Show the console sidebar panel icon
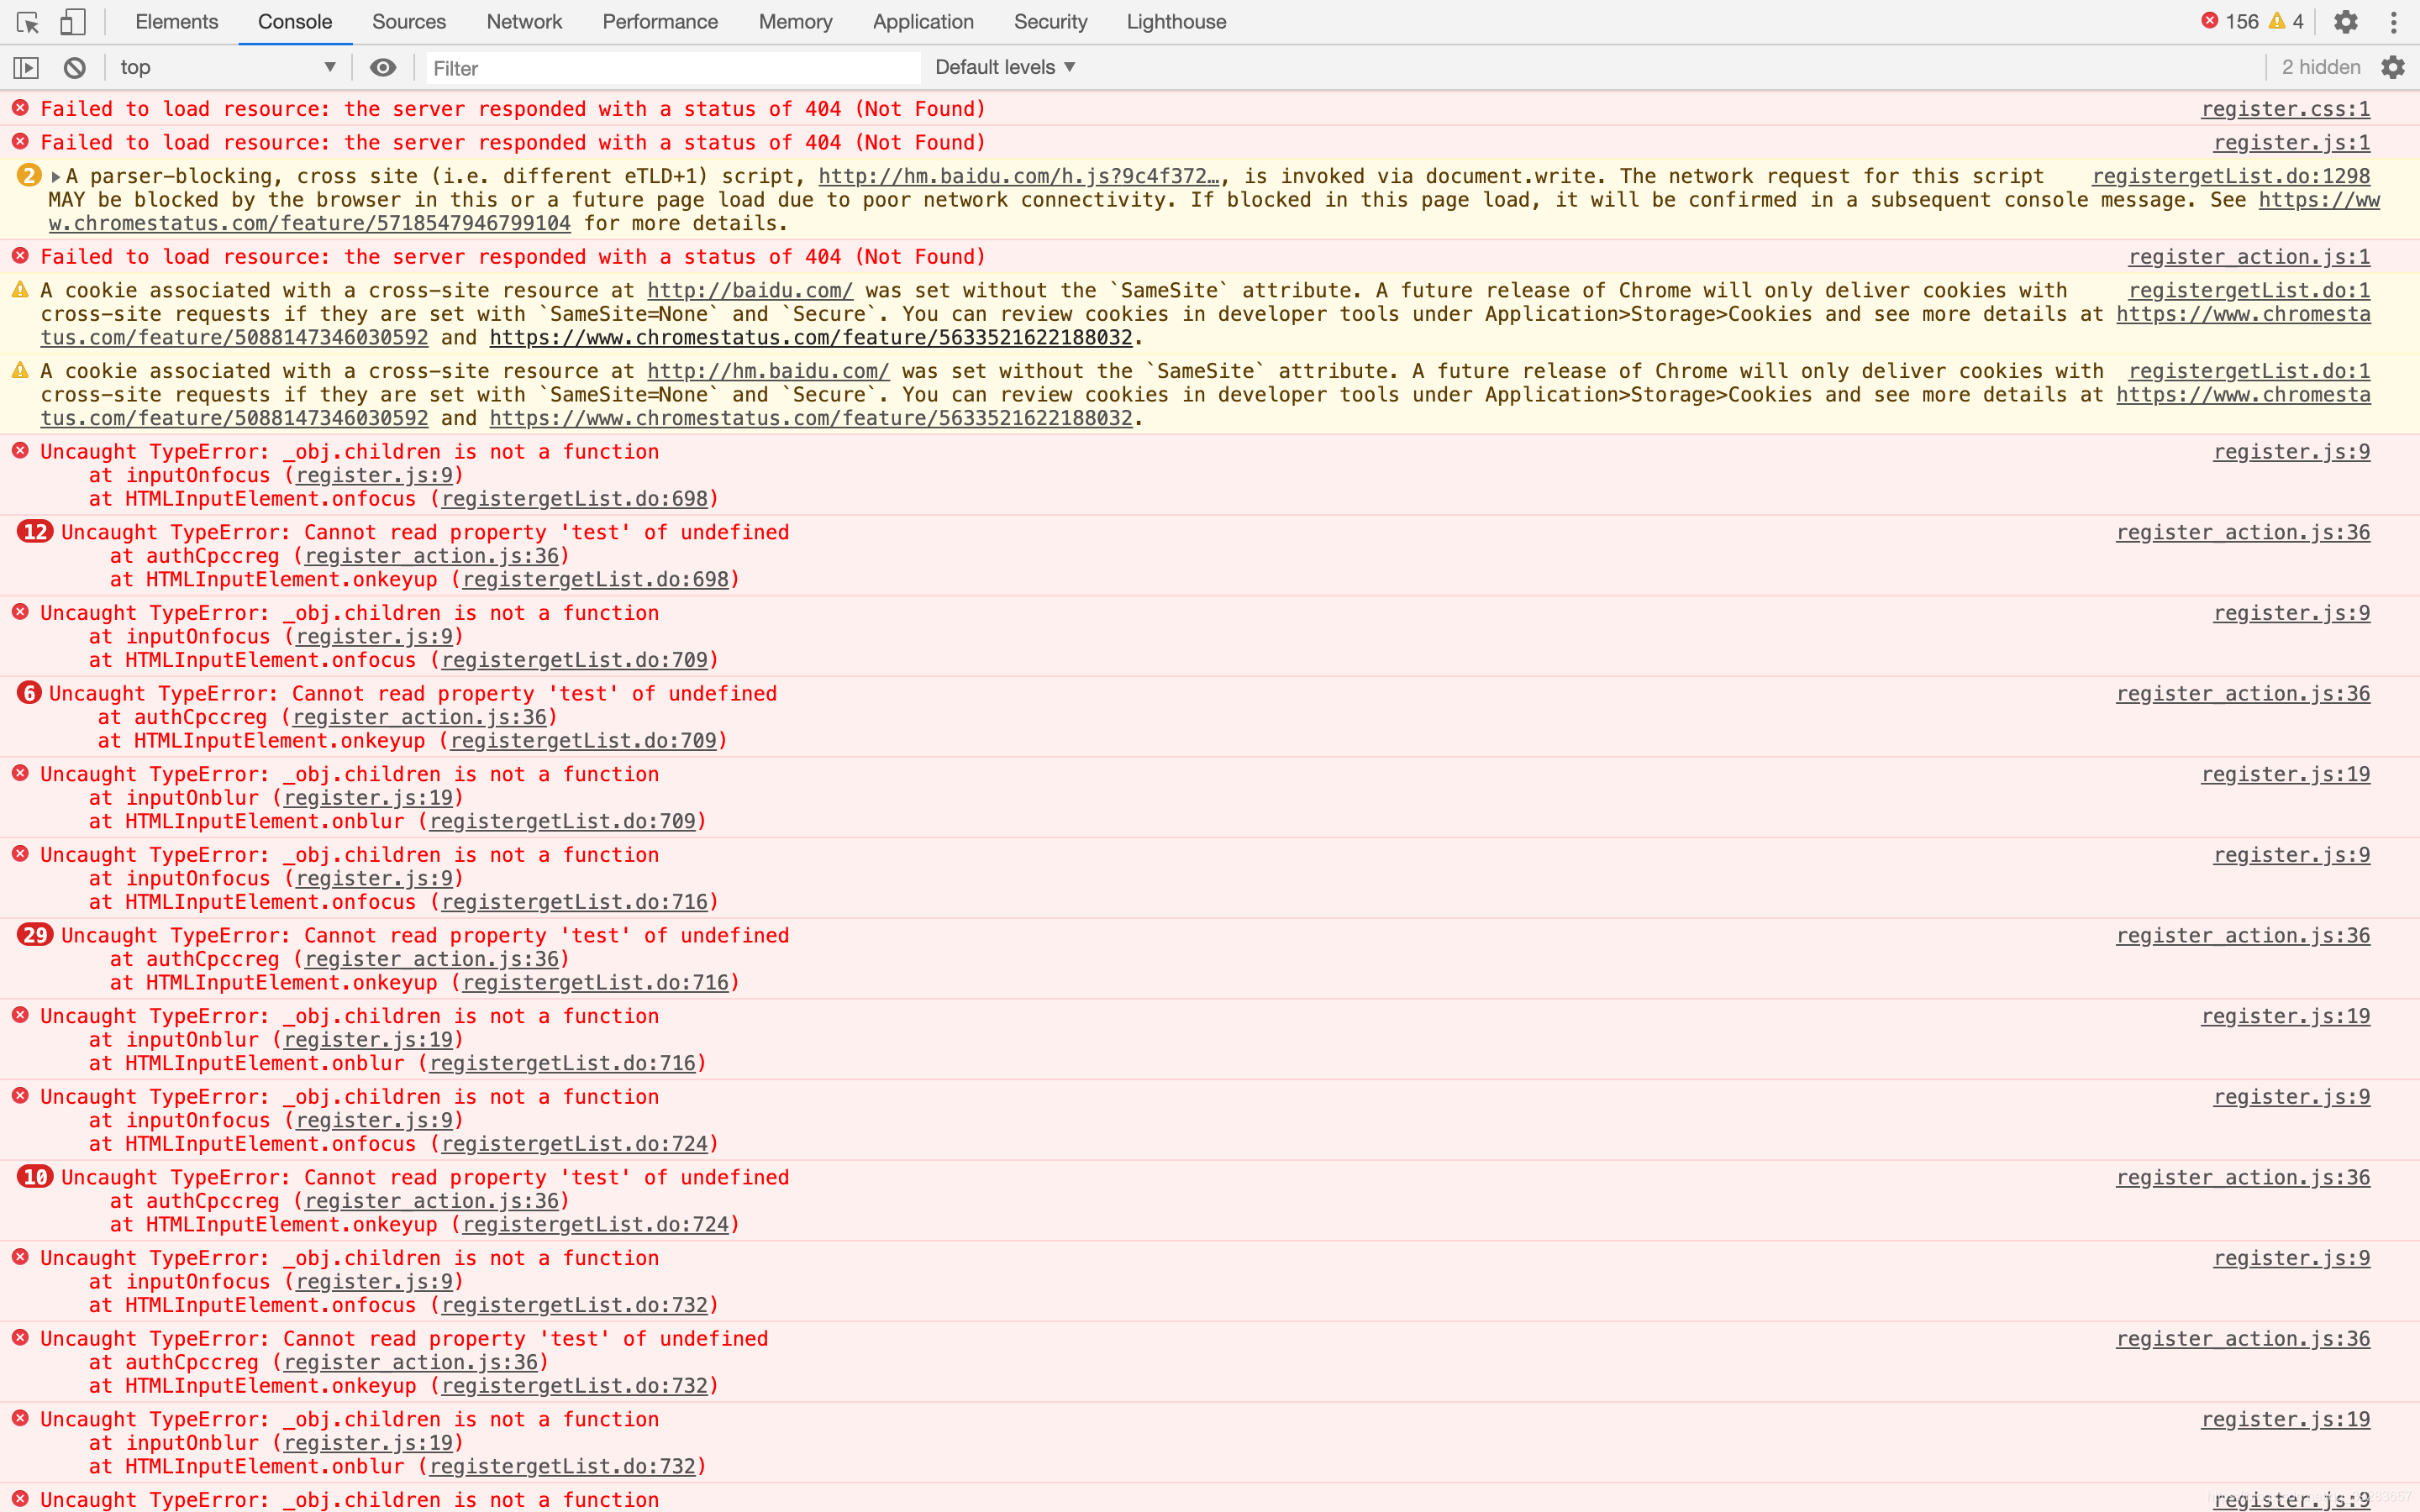 coord(26,68)
